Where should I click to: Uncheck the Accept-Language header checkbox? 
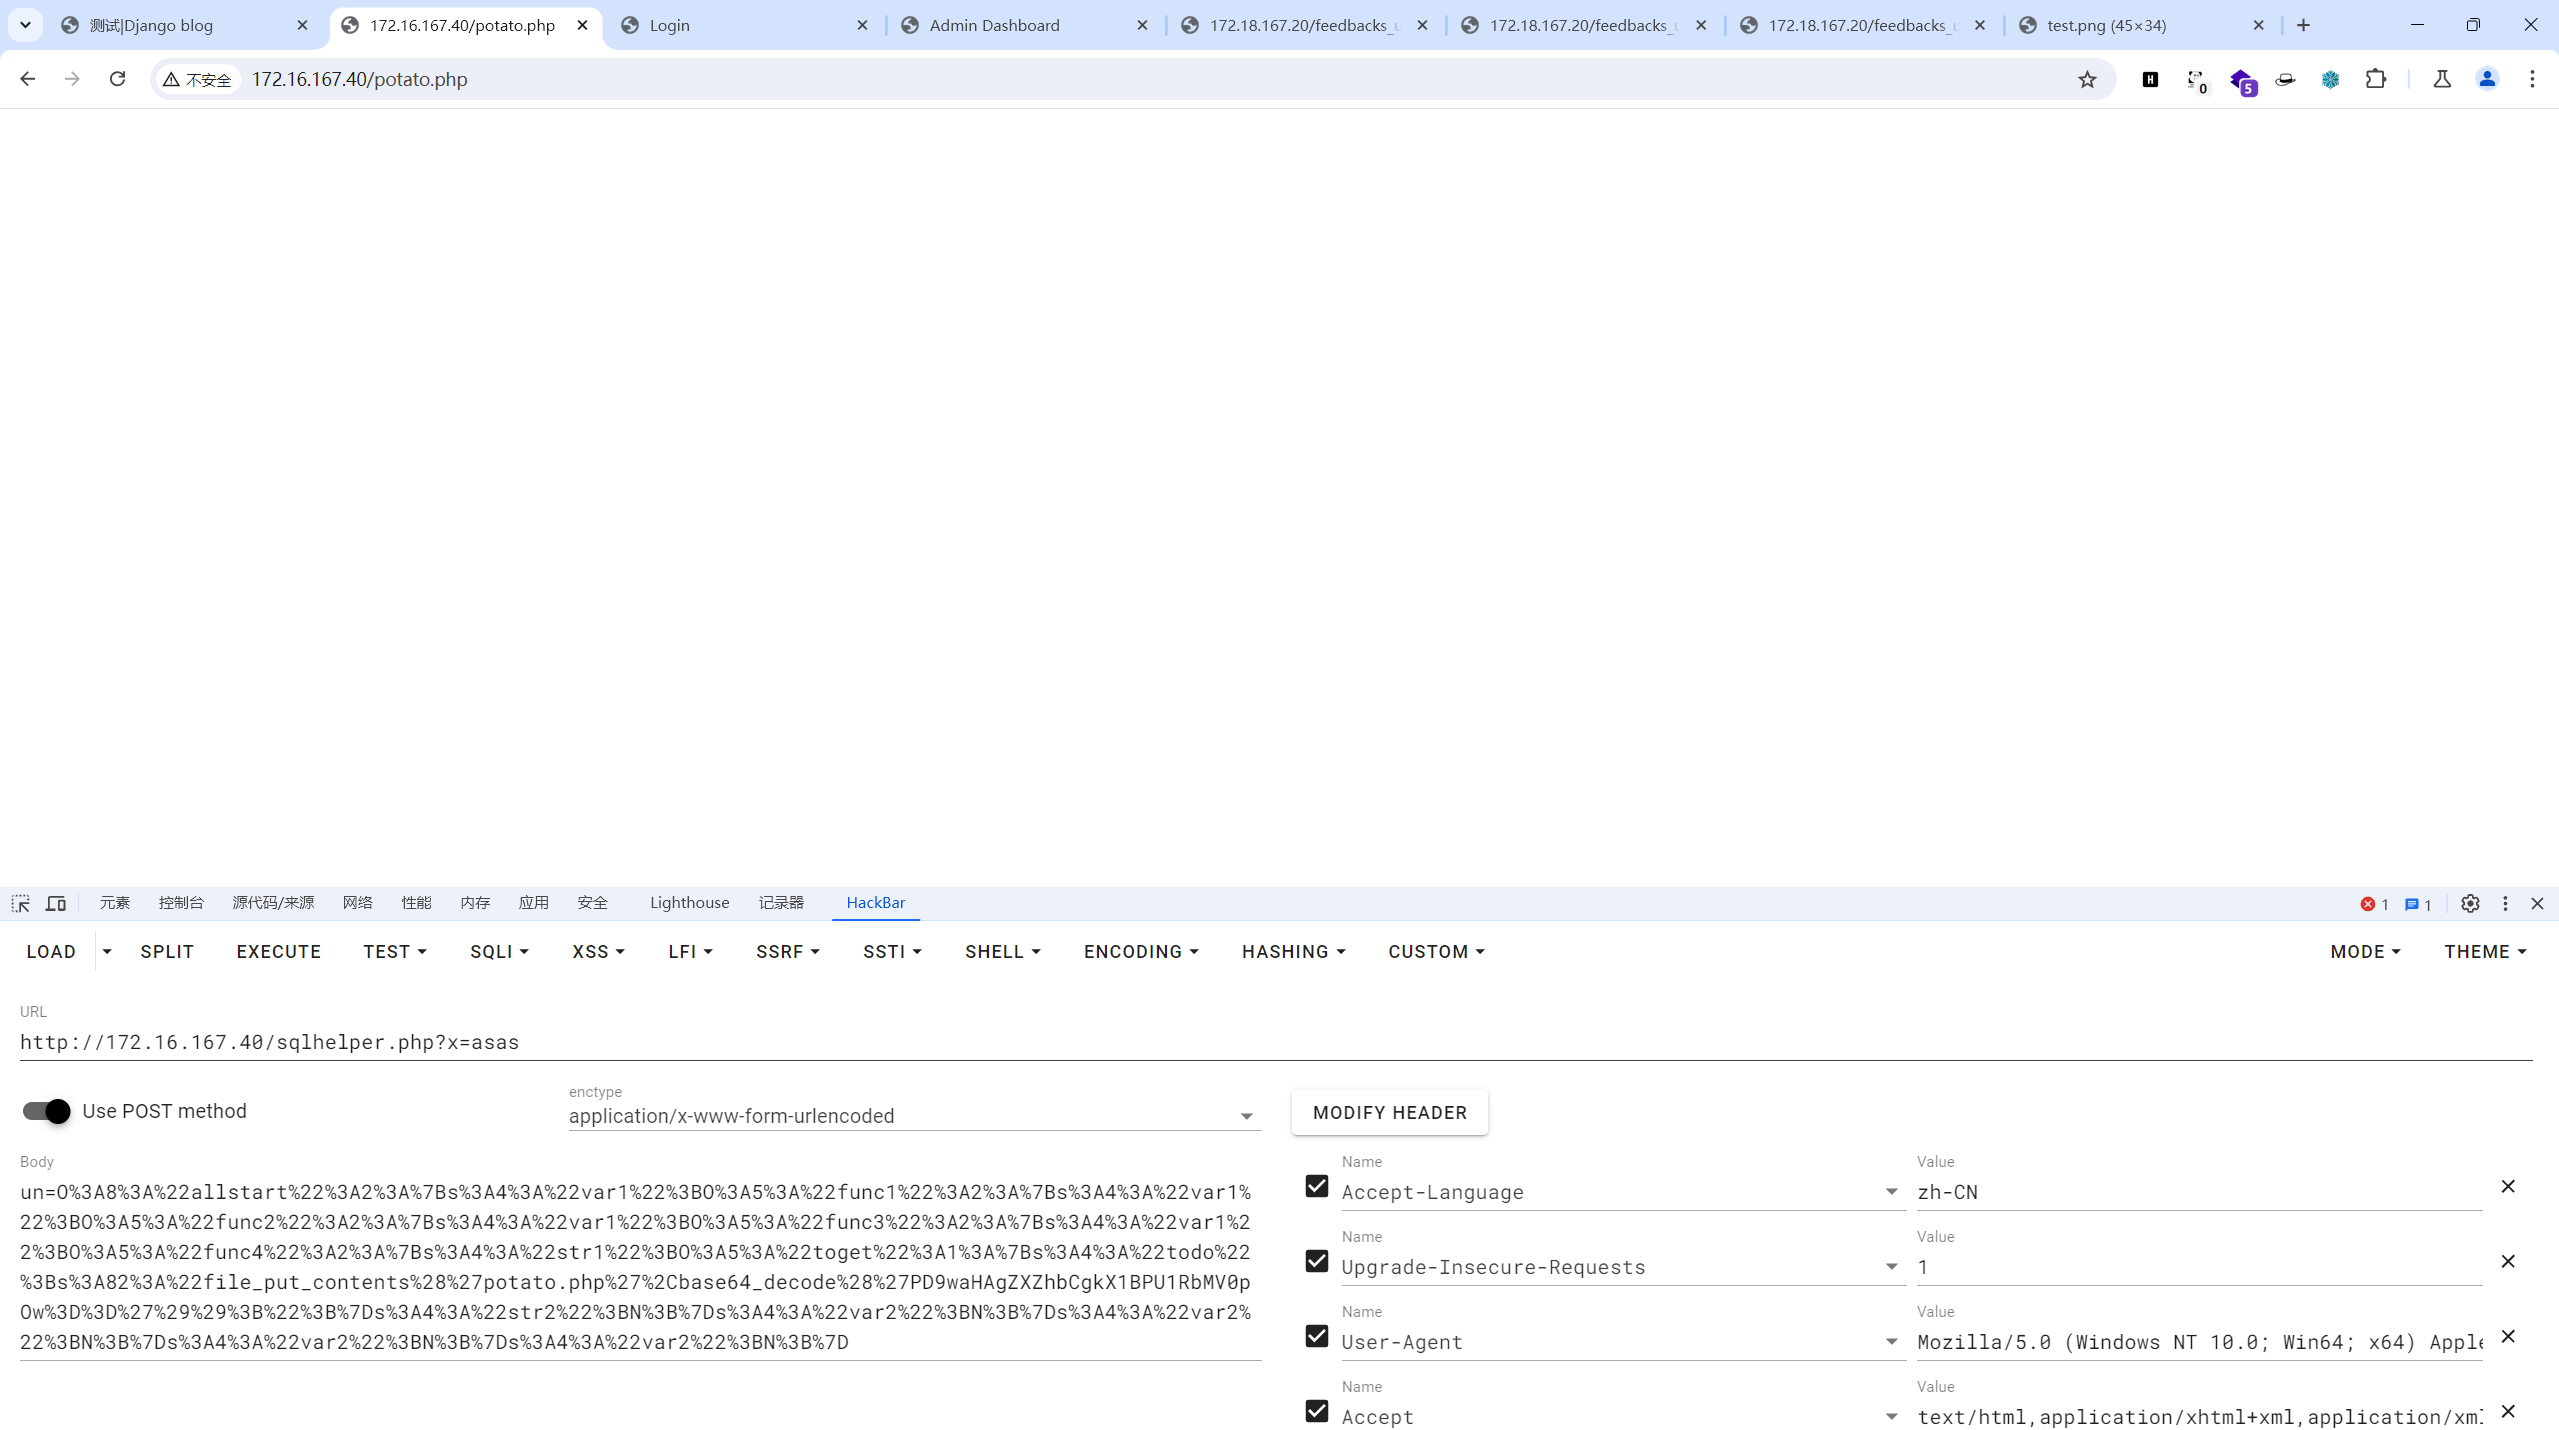coord(1317,1186)
